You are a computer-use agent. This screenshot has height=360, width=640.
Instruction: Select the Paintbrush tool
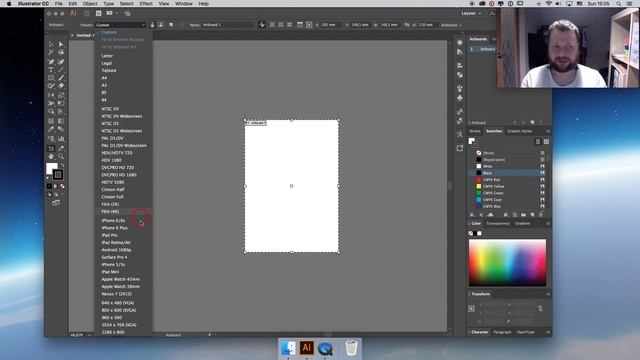pyautogui.click(x=61, y=78)
